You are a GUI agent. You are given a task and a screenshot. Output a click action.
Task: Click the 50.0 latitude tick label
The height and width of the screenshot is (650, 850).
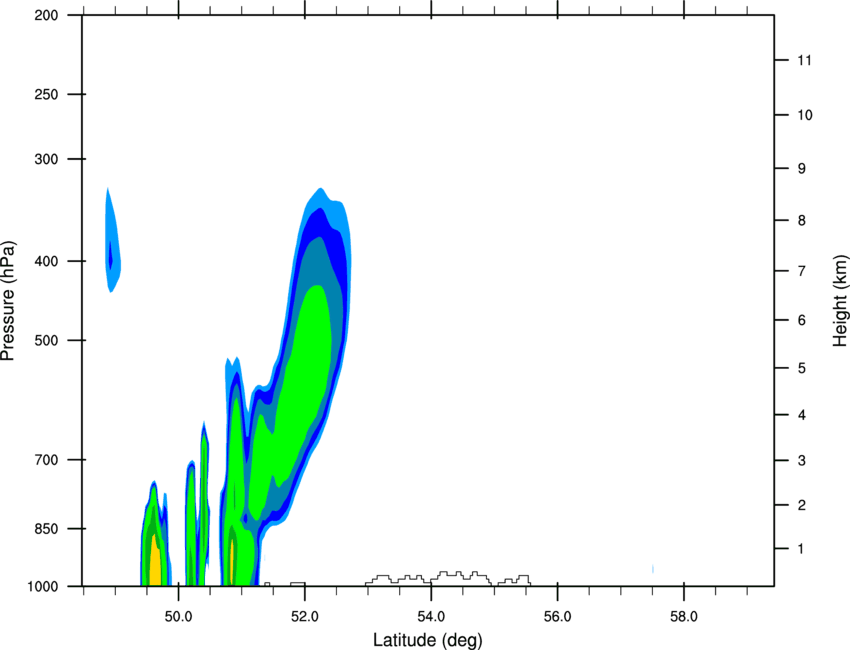coord(178,616)
